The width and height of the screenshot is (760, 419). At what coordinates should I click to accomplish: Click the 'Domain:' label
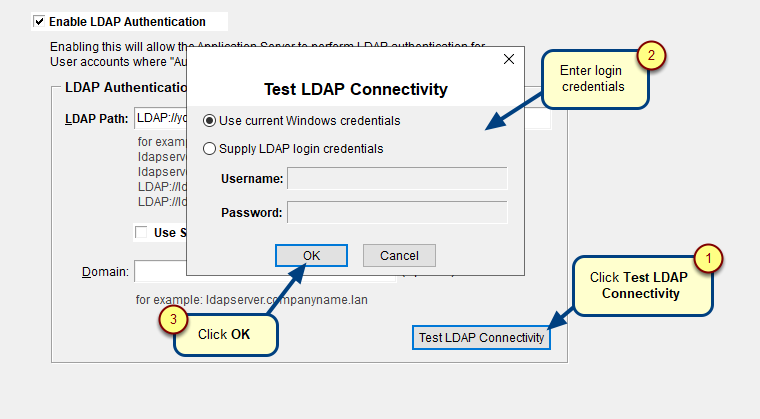pos(105,272)
